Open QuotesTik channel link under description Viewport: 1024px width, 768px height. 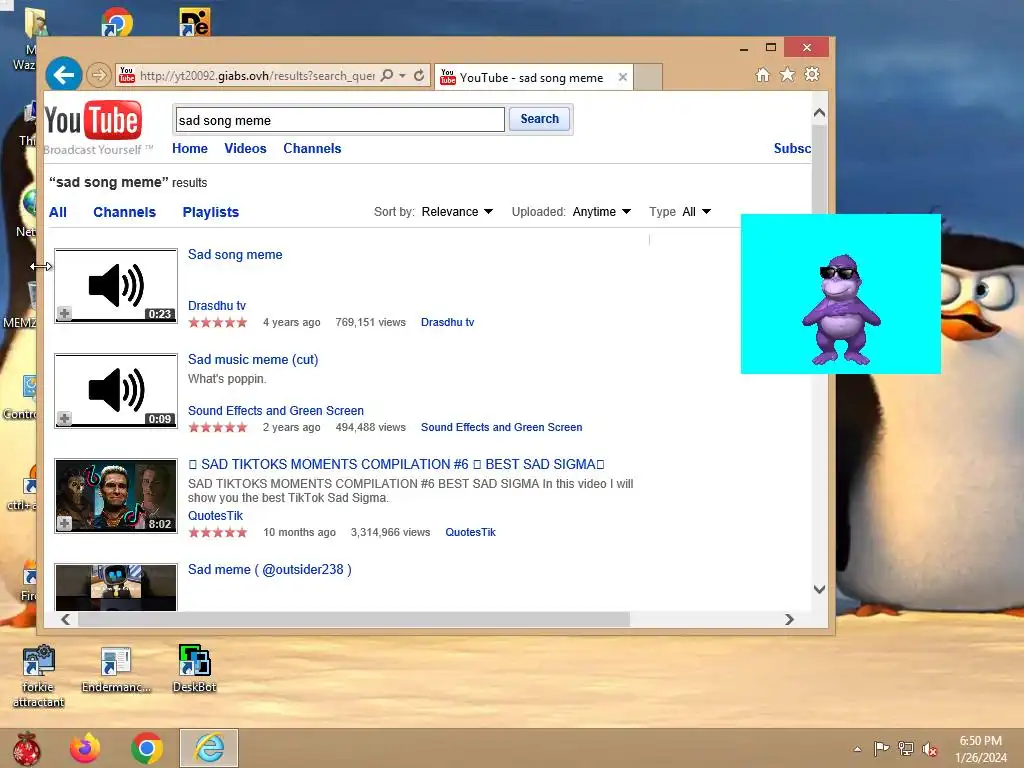point(216,516)
